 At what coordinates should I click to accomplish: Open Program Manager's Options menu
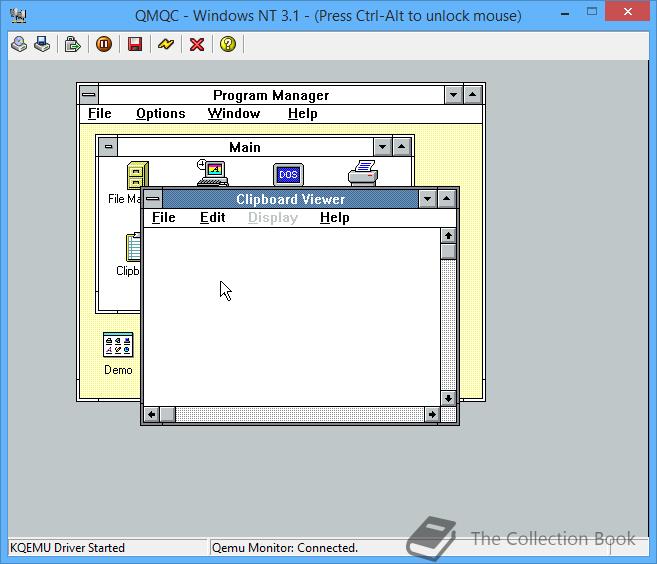160,114
